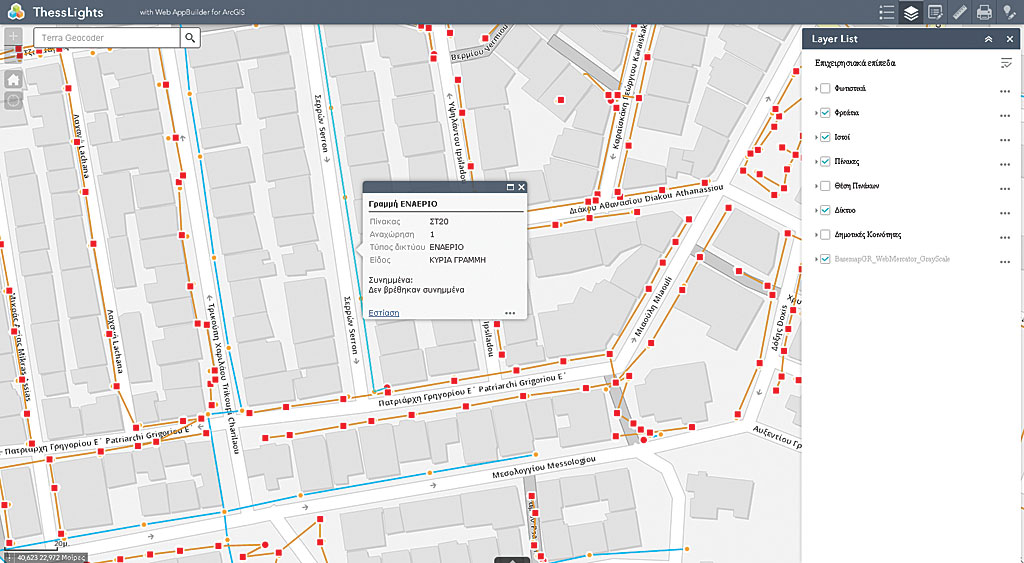Click the Layer List stack icon
The width and height of the screenshot is (1024, 563).
tap(910, 13)
